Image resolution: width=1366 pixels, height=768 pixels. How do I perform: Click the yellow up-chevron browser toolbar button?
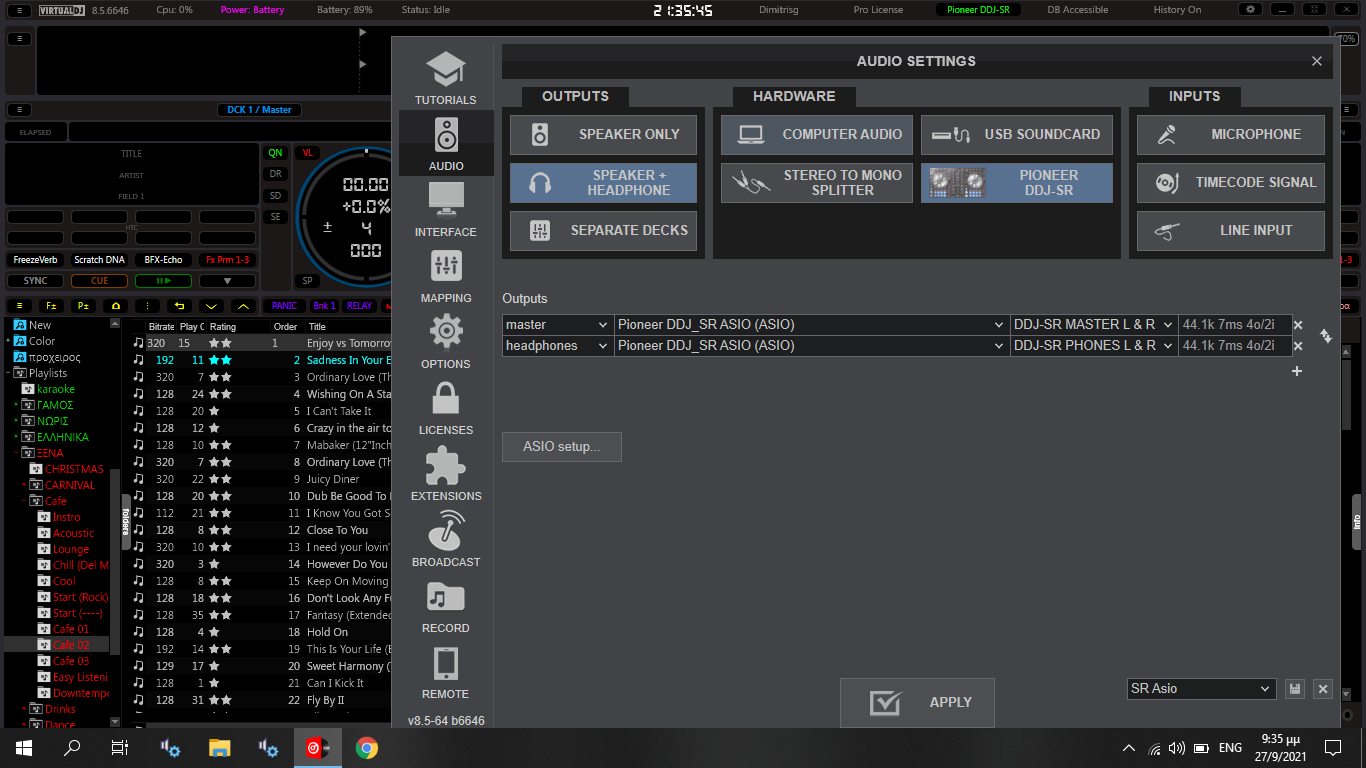(243, 306)
